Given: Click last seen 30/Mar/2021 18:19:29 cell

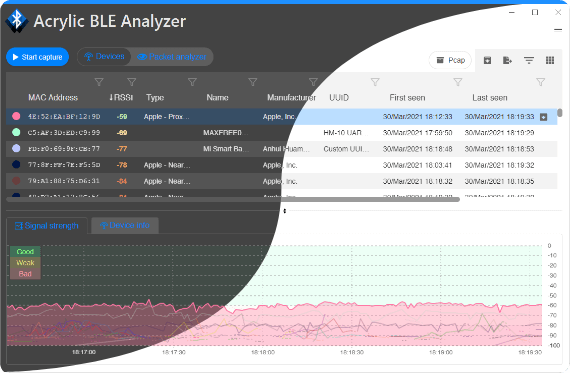Looking at the screenshot, I should (499, 133).
